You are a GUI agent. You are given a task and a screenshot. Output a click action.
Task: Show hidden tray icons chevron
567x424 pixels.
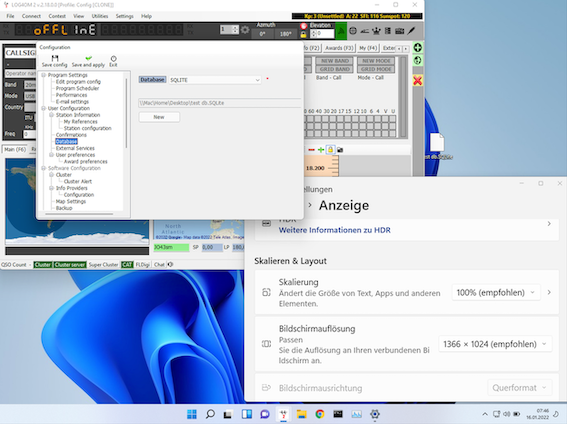tap(485, 414)
